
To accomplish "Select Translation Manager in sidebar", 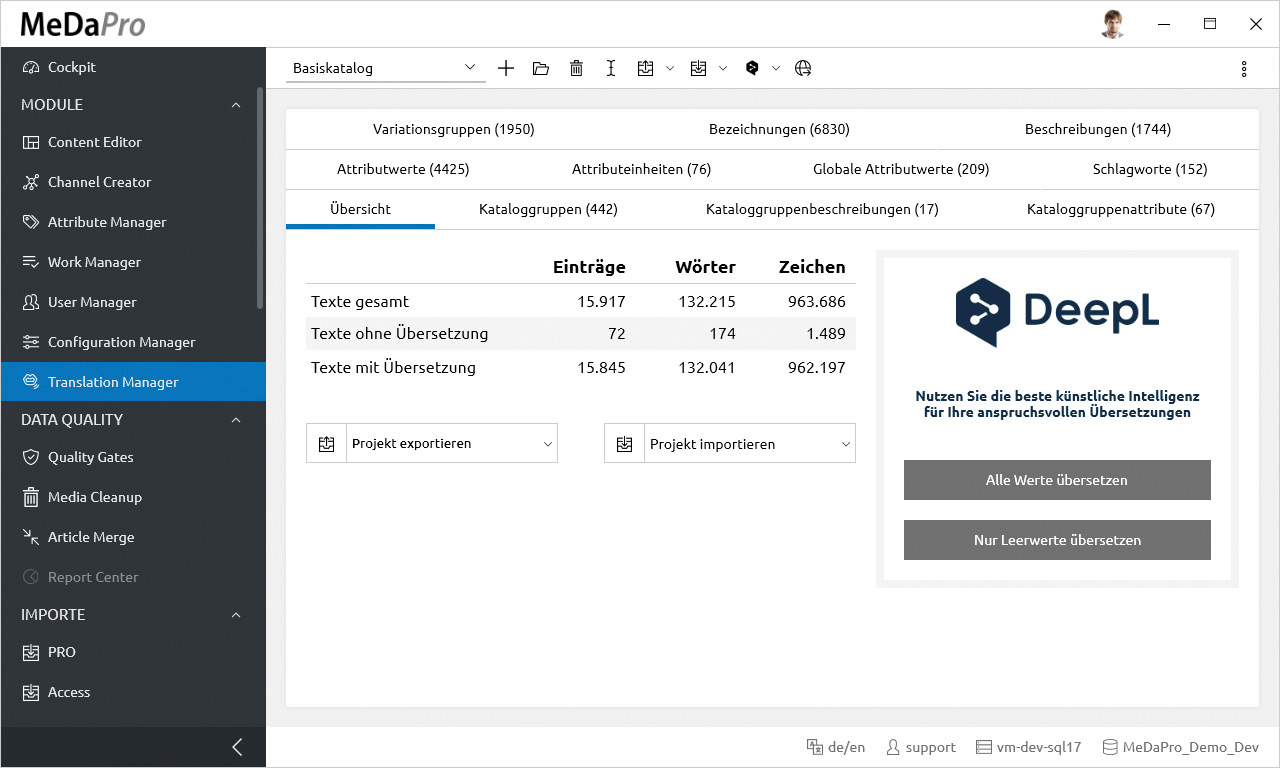I will click(x=133, y=382).
